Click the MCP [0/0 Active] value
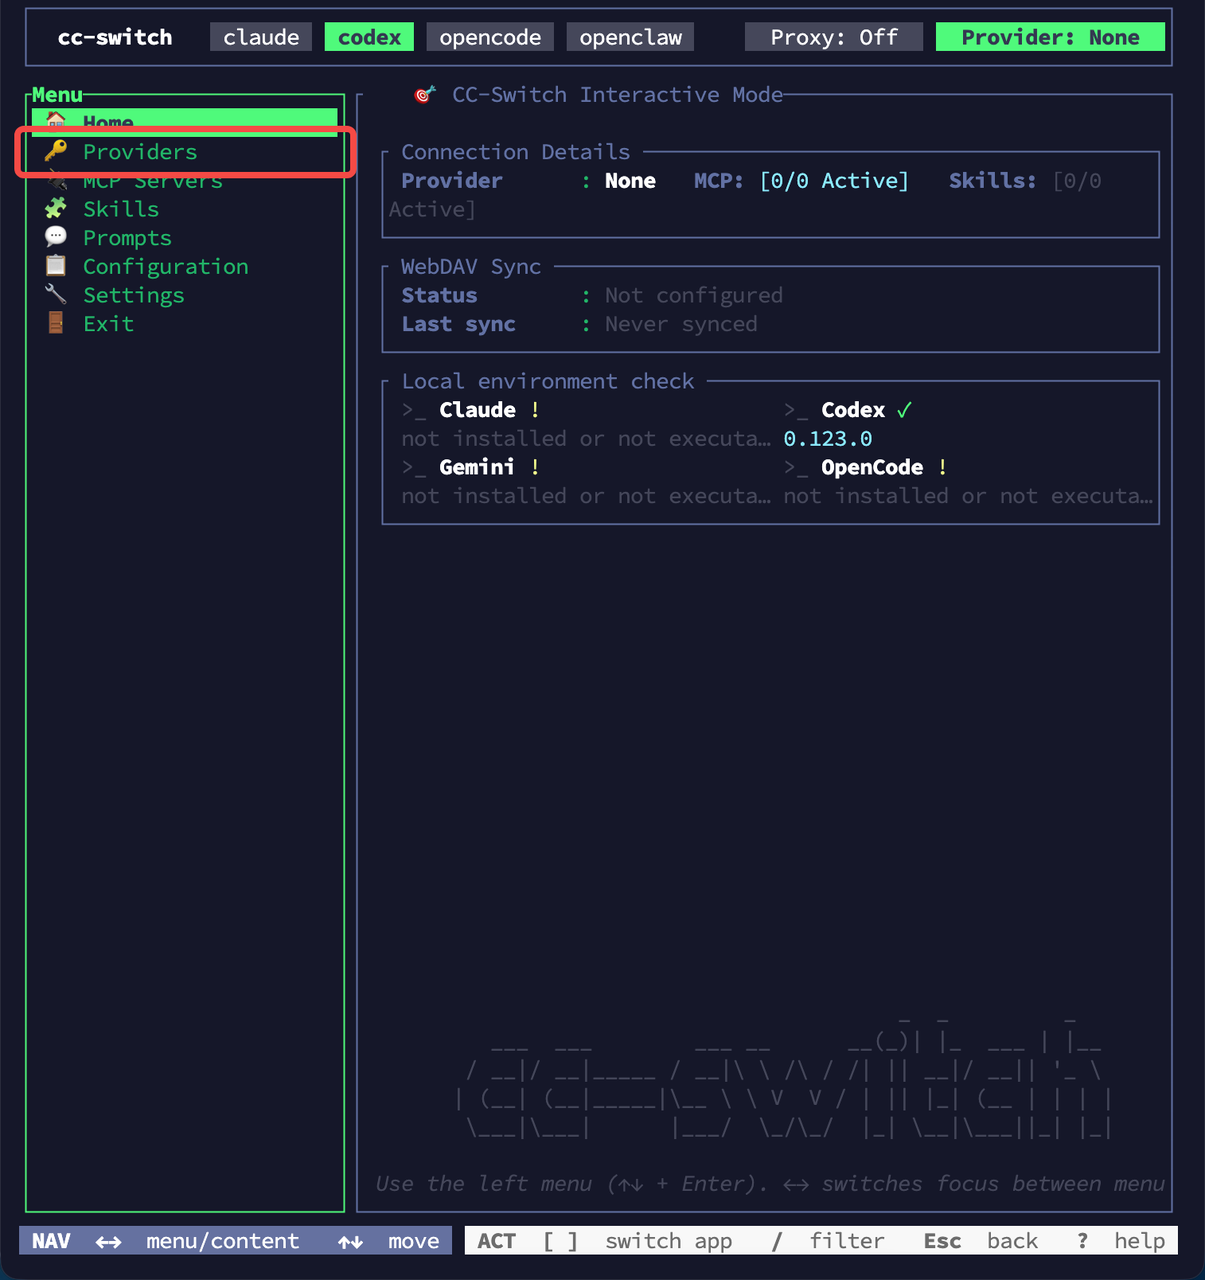Screen dimensions: 1205x1280 coord(834,181)
